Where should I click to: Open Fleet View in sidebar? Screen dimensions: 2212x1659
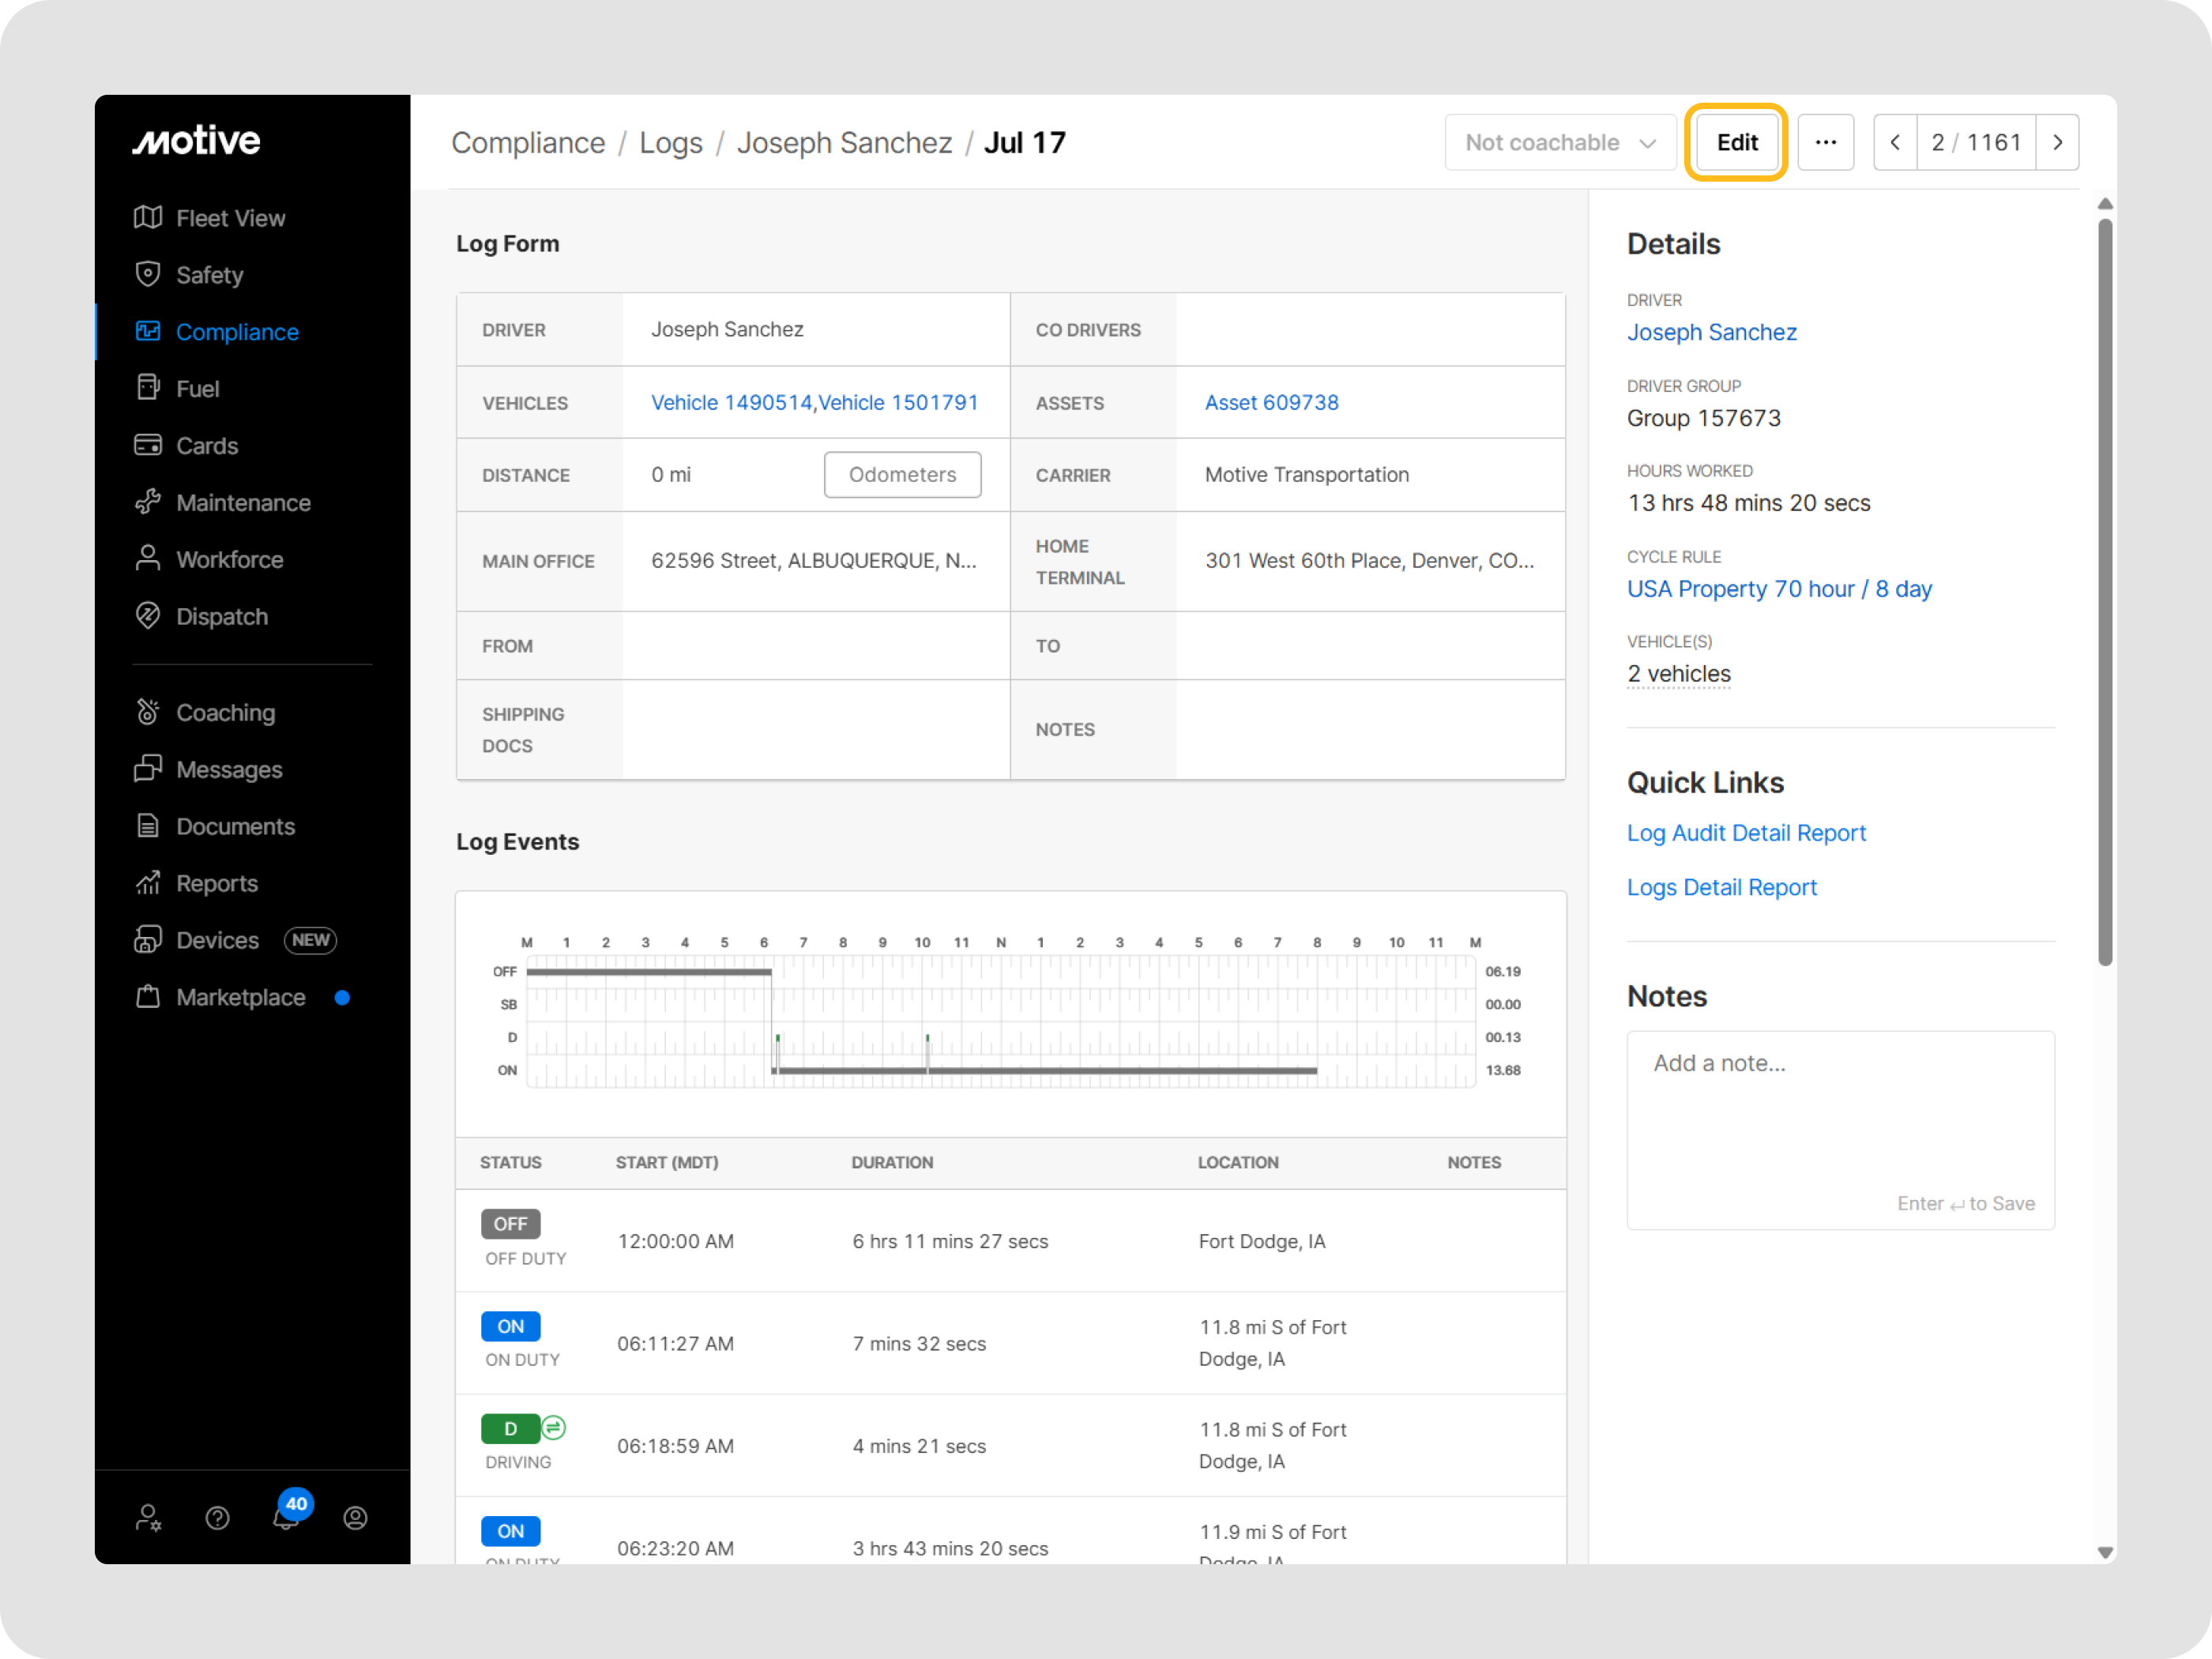230,218
